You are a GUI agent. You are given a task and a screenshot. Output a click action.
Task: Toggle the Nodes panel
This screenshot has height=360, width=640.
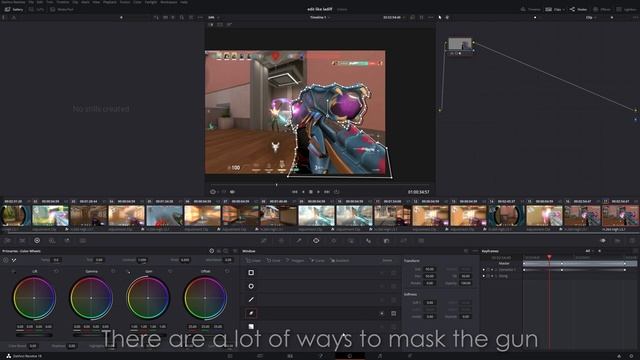click(x=578, y=9)
